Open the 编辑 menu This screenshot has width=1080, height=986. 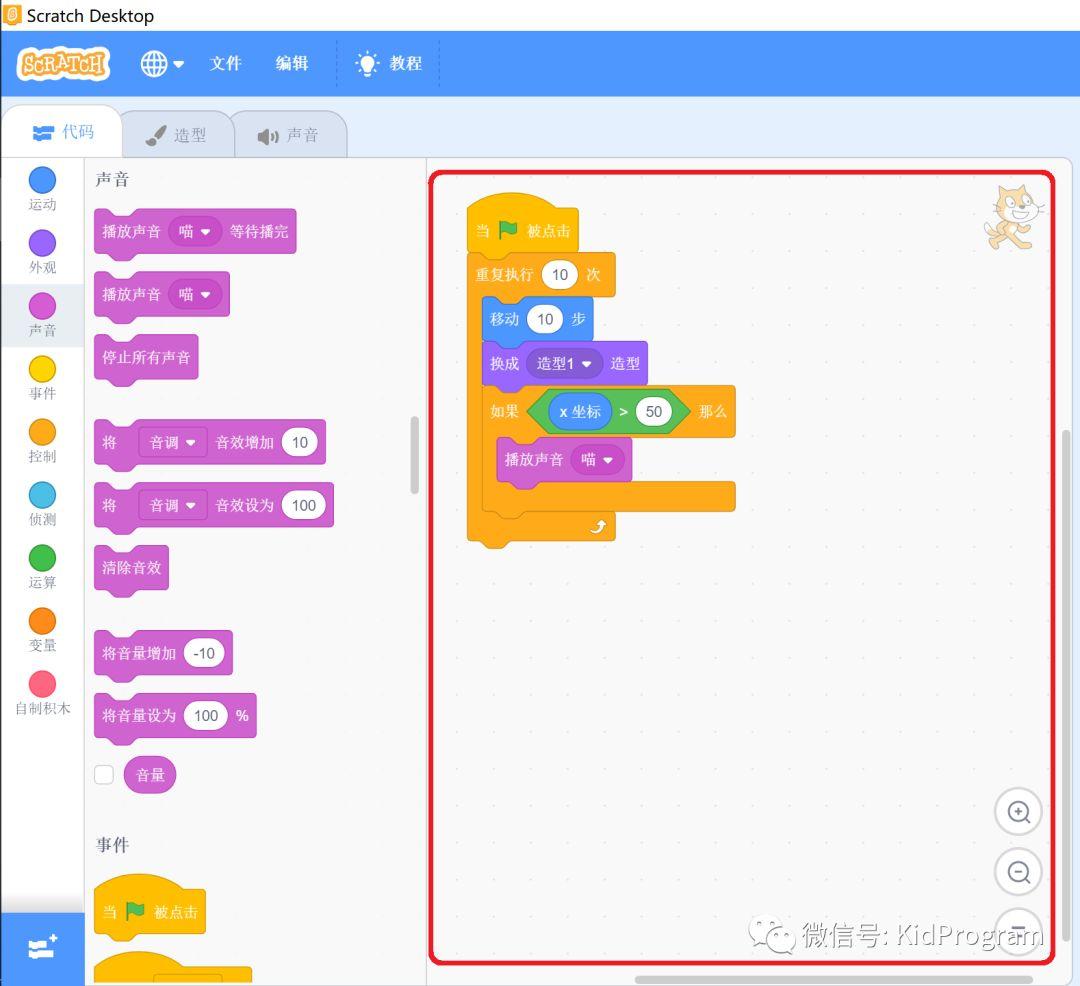click(291, 63)
